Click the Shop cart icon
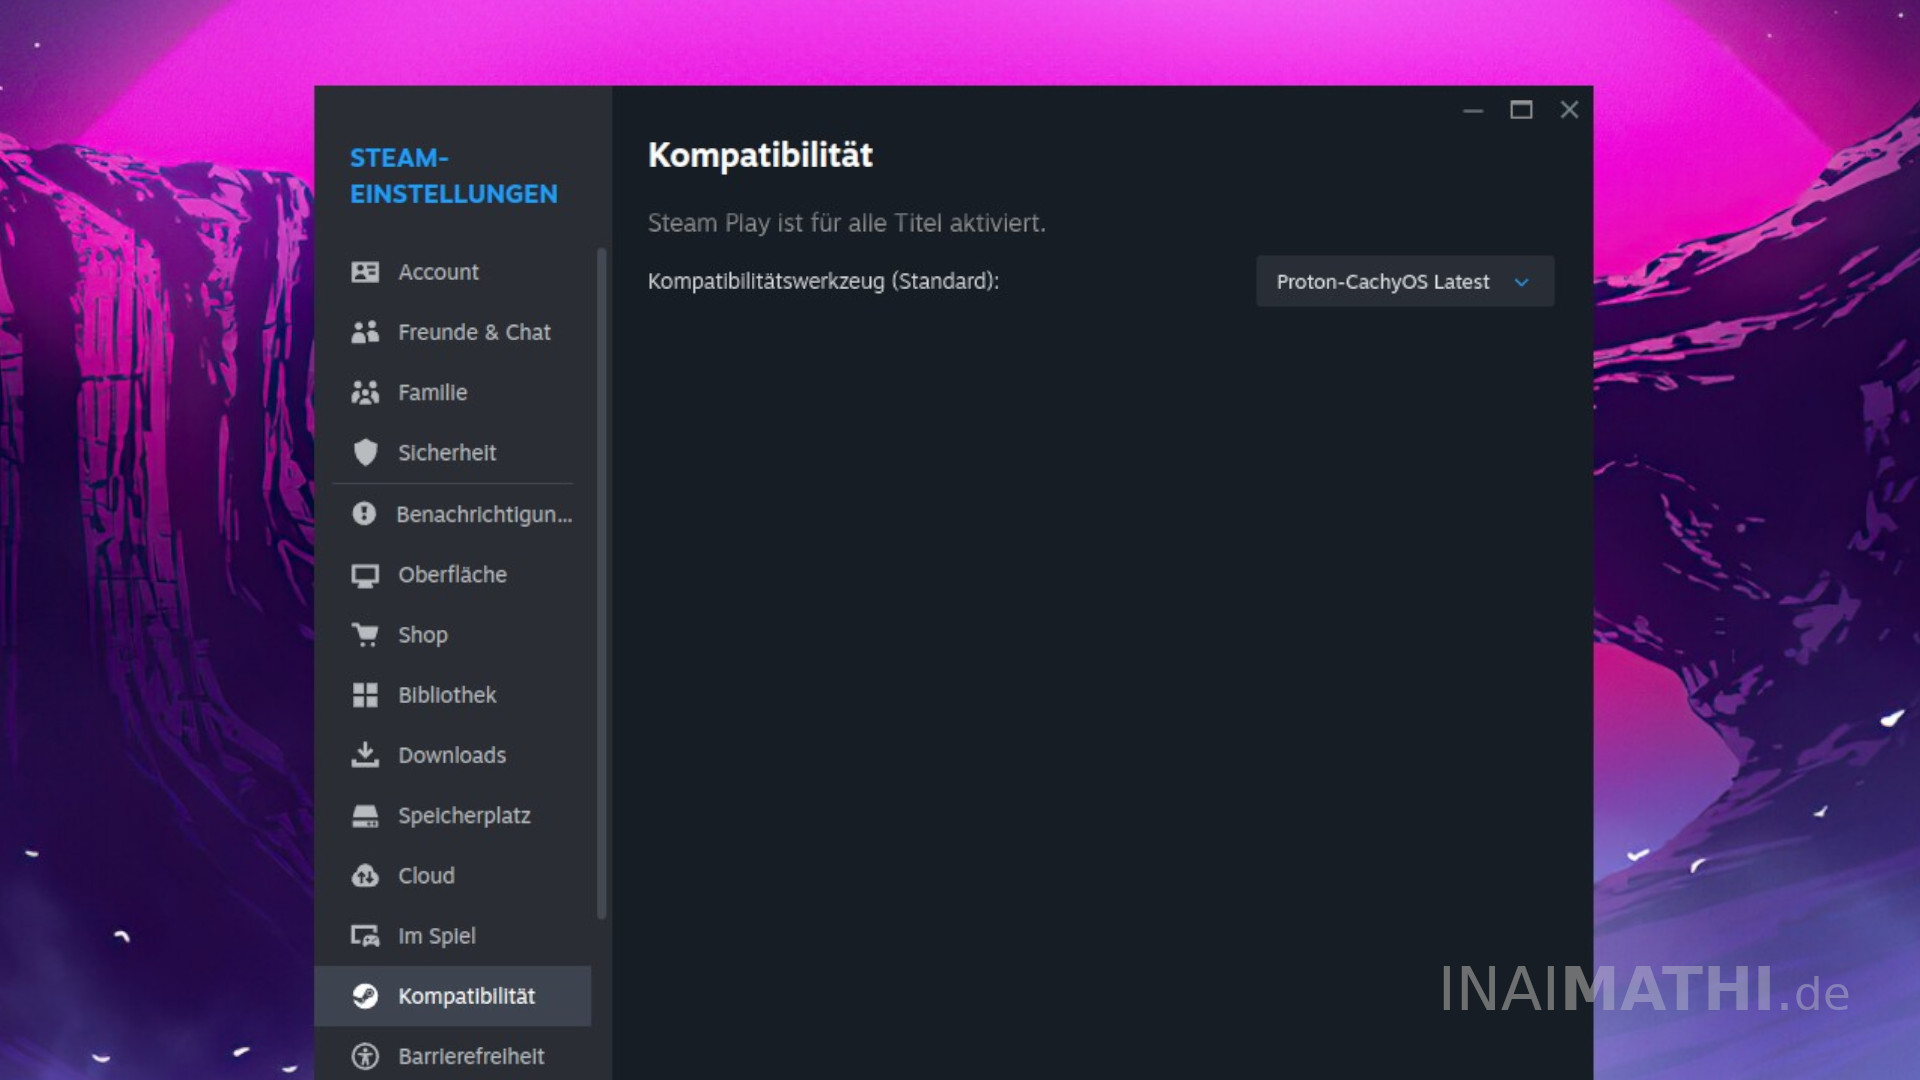Image resolution: width=1920 pixels, height=1080 pixels. [x=365, y=635]
